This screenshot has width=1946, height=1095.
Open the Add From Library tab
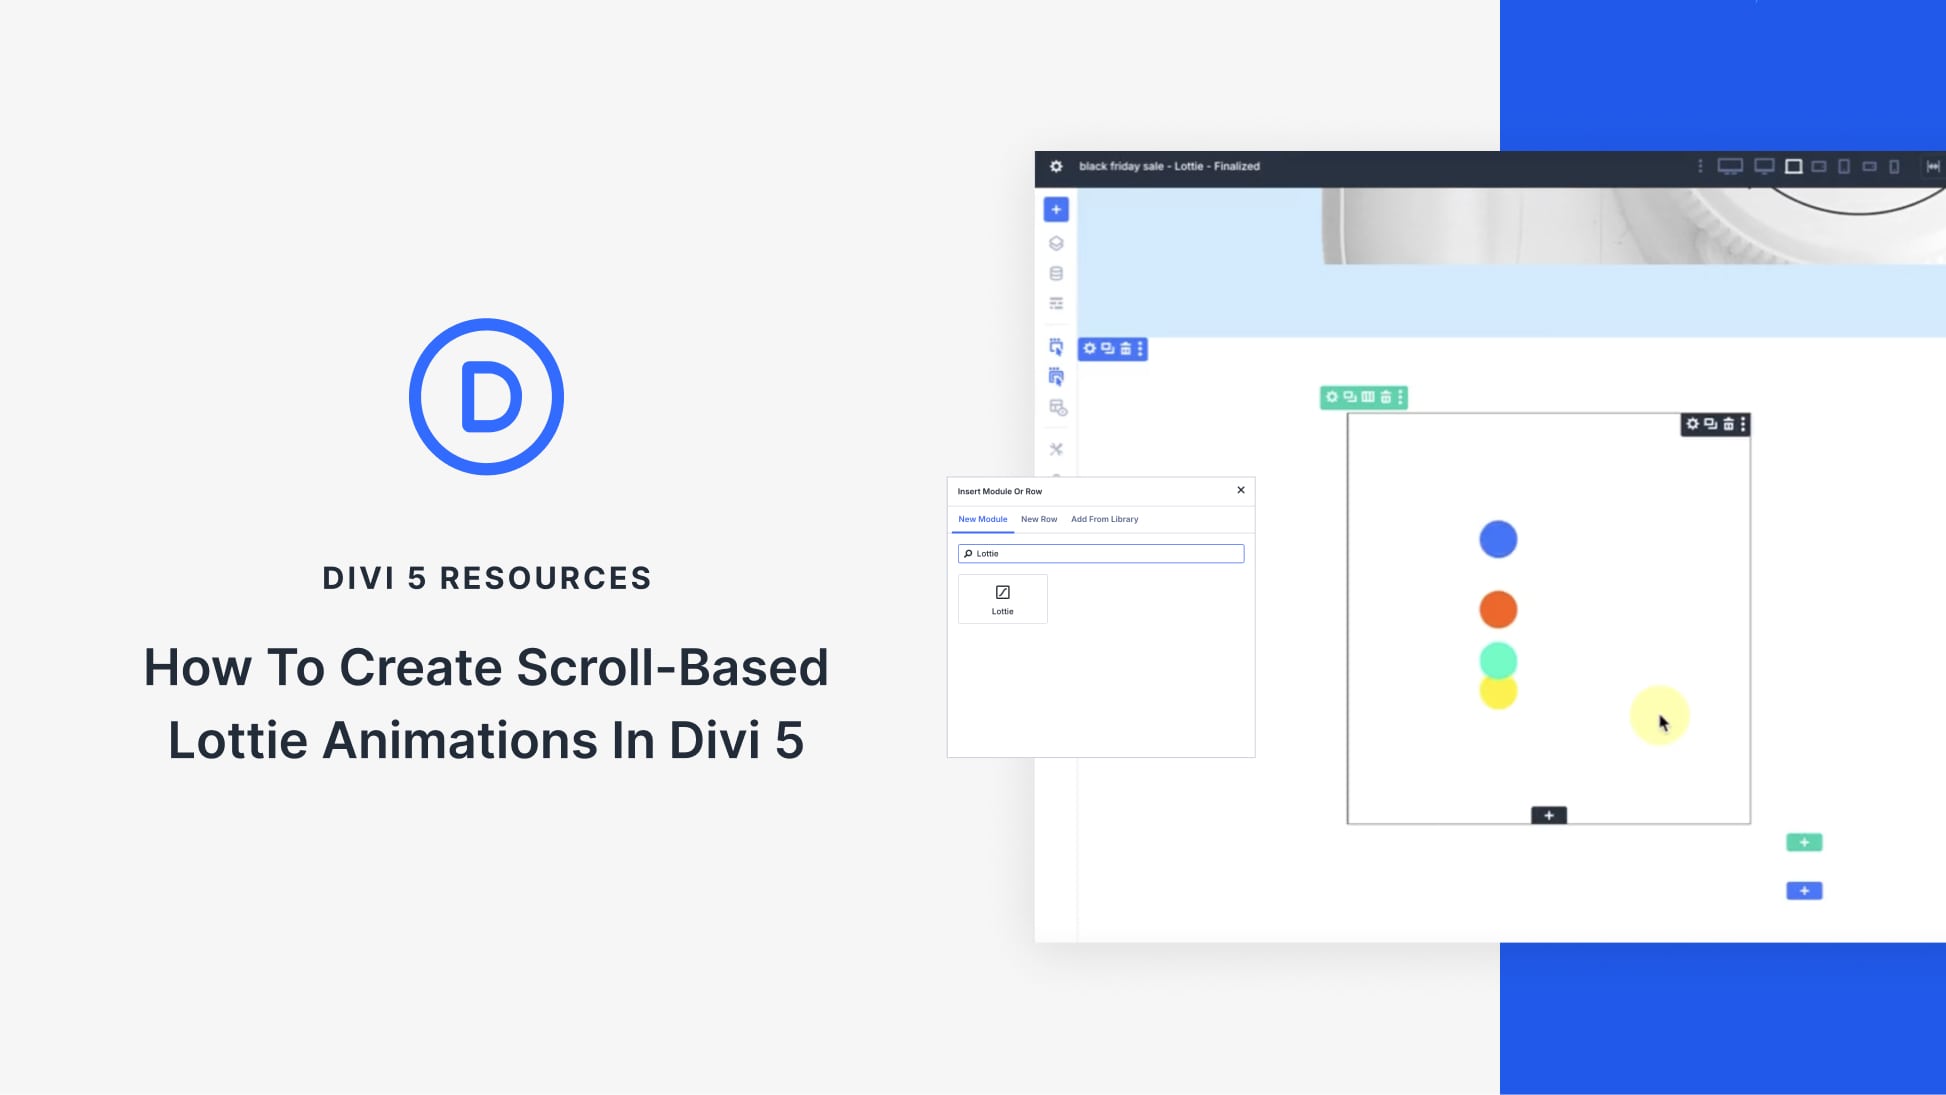tap(1104, 519)
